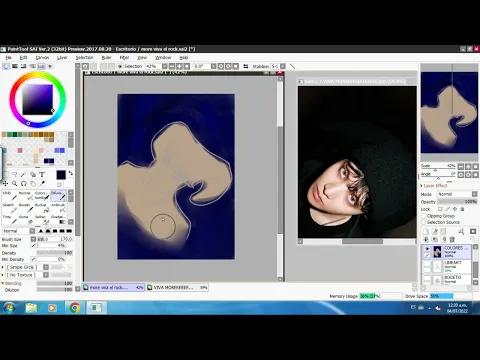Adjust the layer Opacity slider
The height and width of the screenshot is (360, 480).
pos(457,202)
